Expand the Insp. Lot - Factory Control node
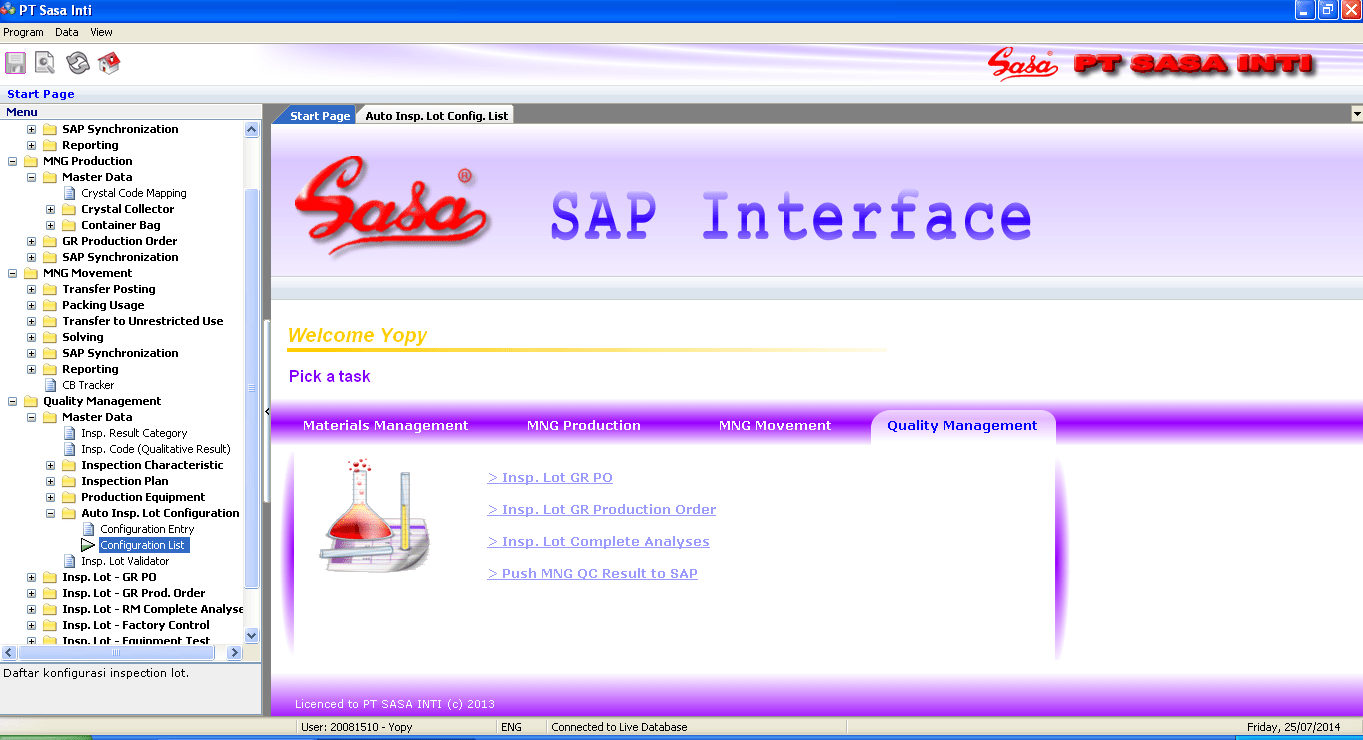Screen dimensions: 1363x740 (31, 625)
